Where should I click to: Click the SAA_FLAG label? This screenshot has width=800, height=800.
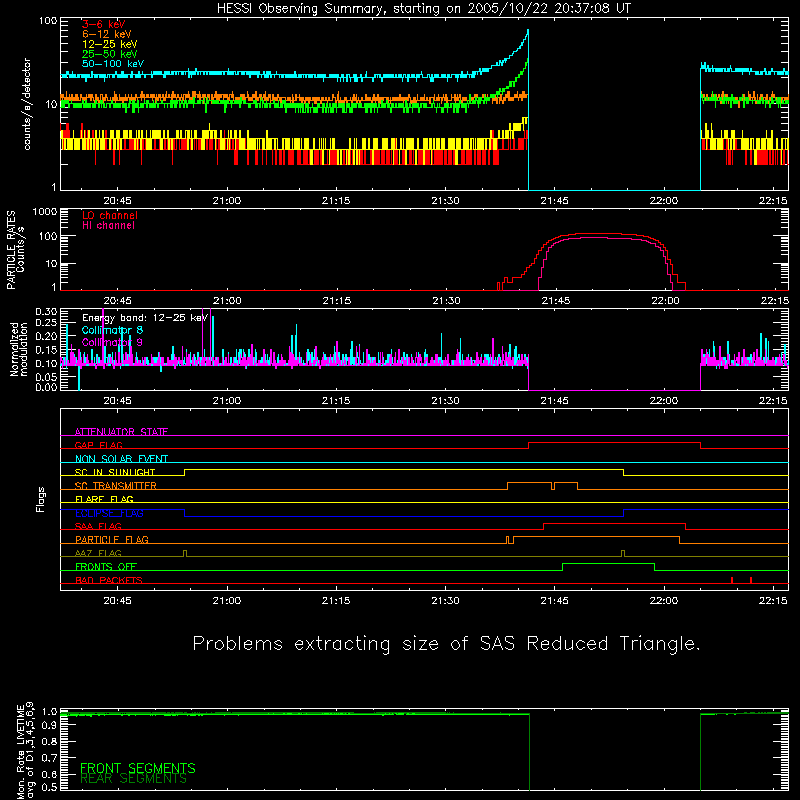click(x=98, y=526)
